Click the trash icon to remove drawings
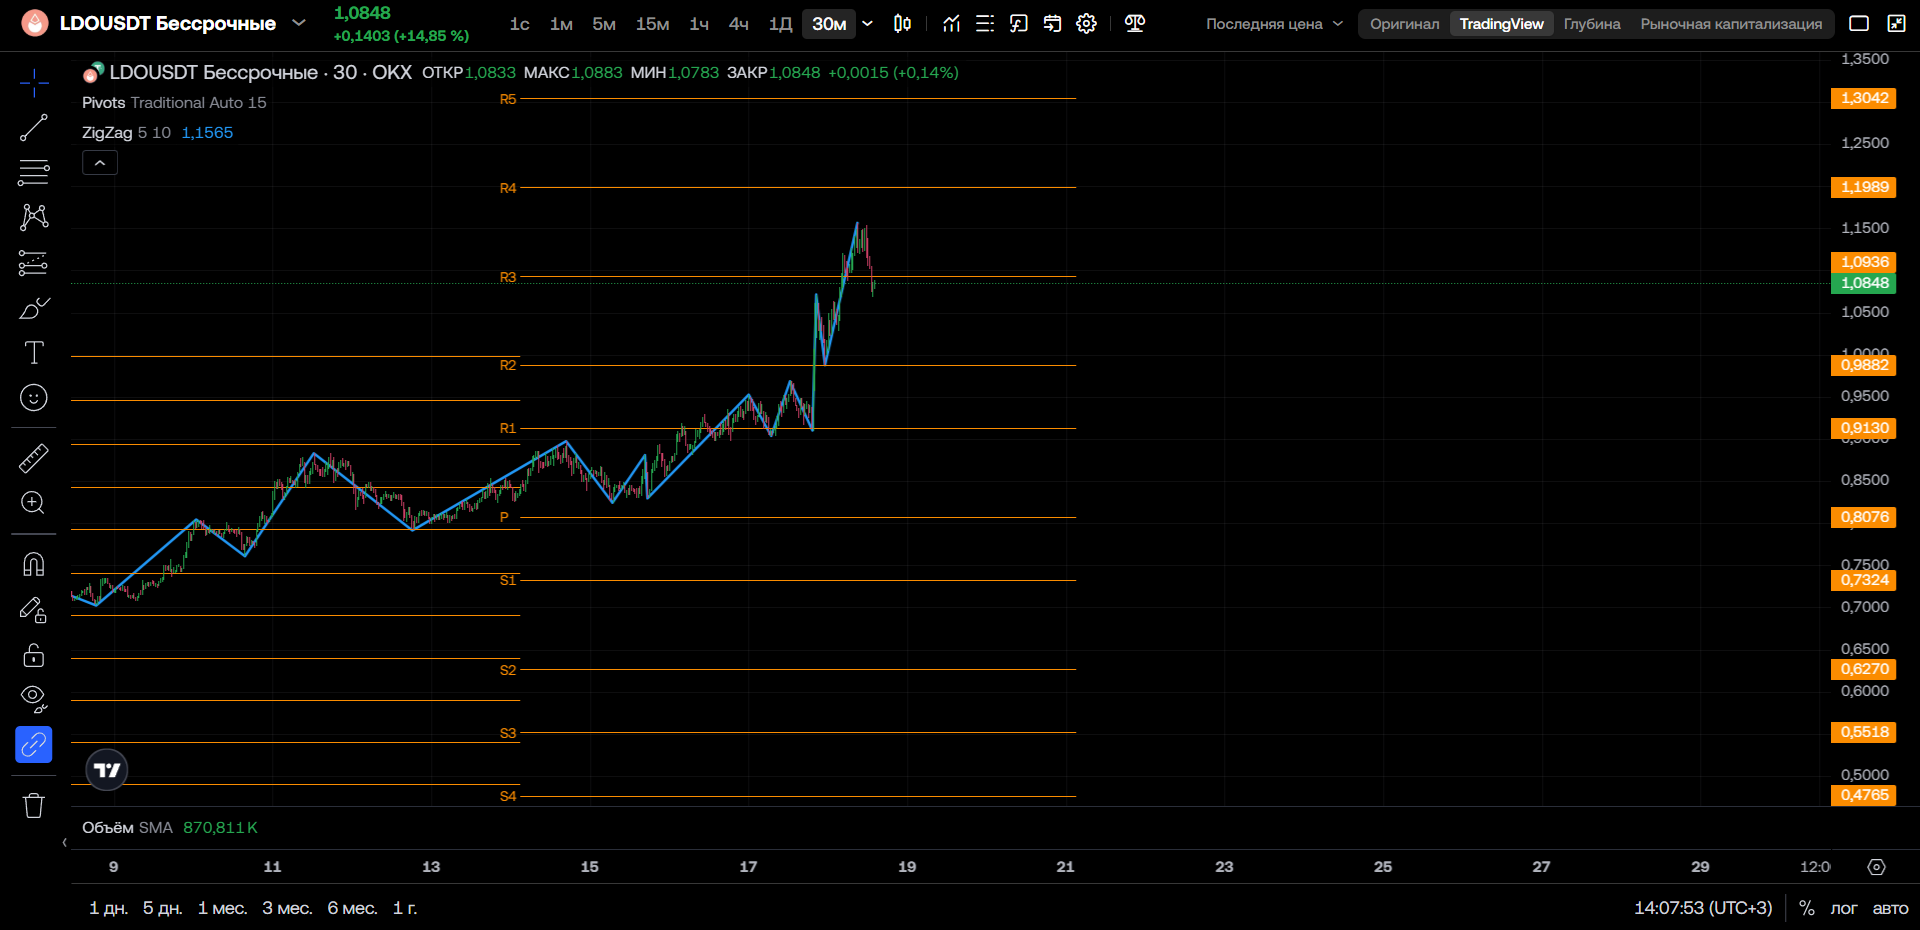The image size is (1920, 930). [34, 805]
